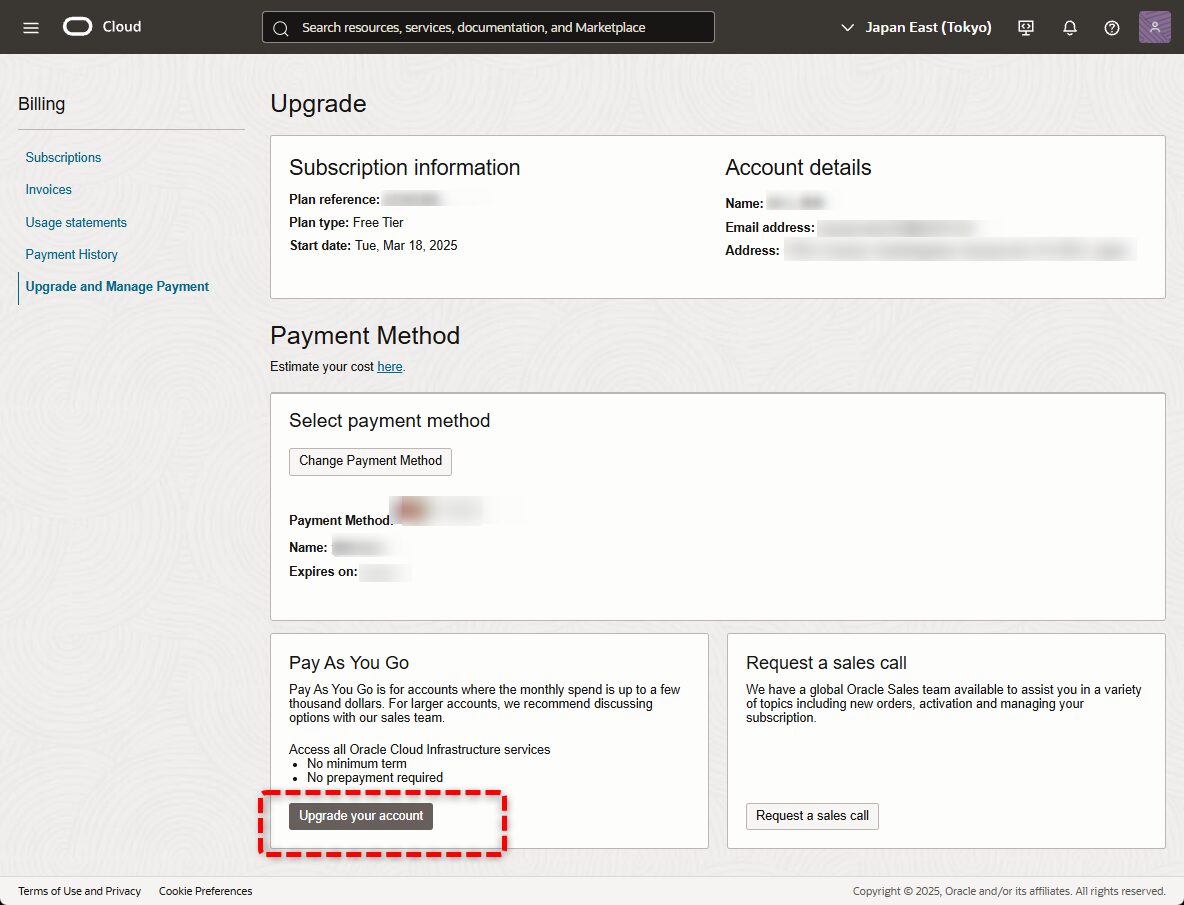Open the help question mark icon

1112,28
